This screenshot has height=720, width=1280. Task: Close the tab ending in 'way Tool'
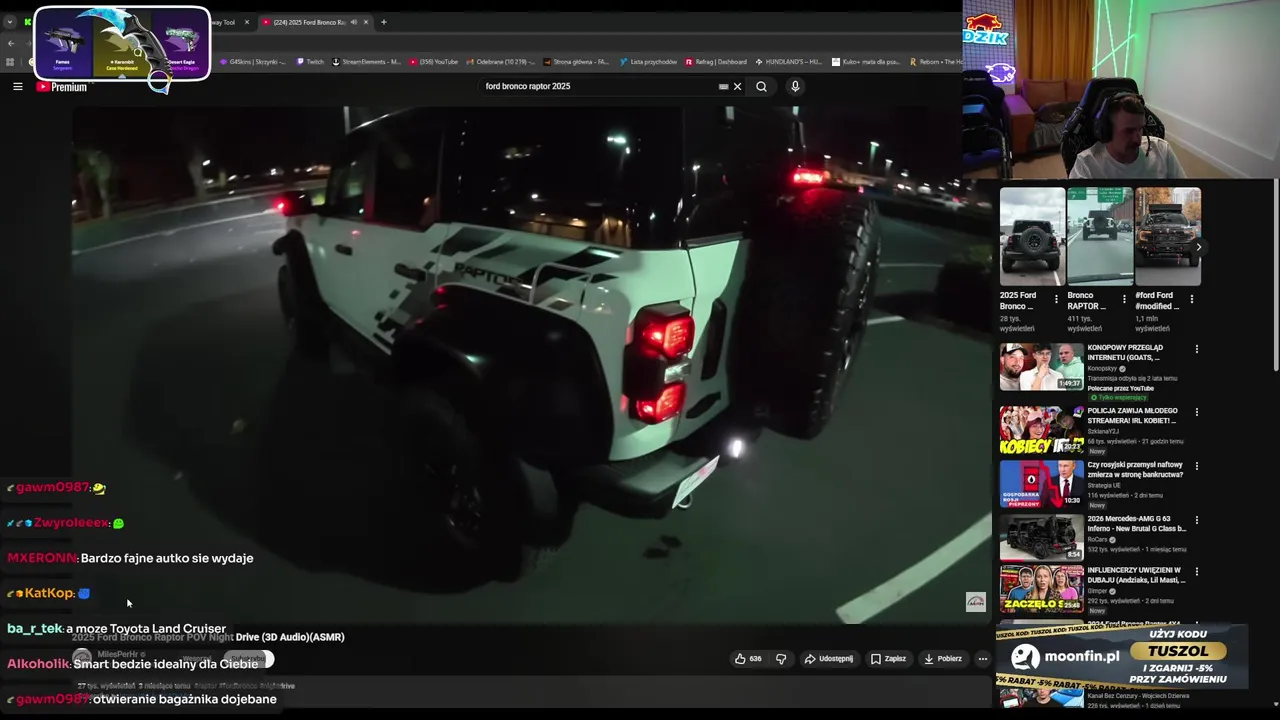(247, 22)
